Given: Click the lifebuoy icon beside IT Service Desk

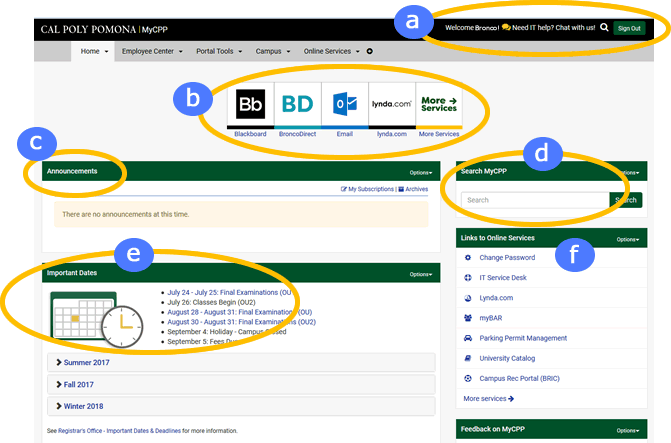Looking at the screenshot, I should tap(468, 278).
